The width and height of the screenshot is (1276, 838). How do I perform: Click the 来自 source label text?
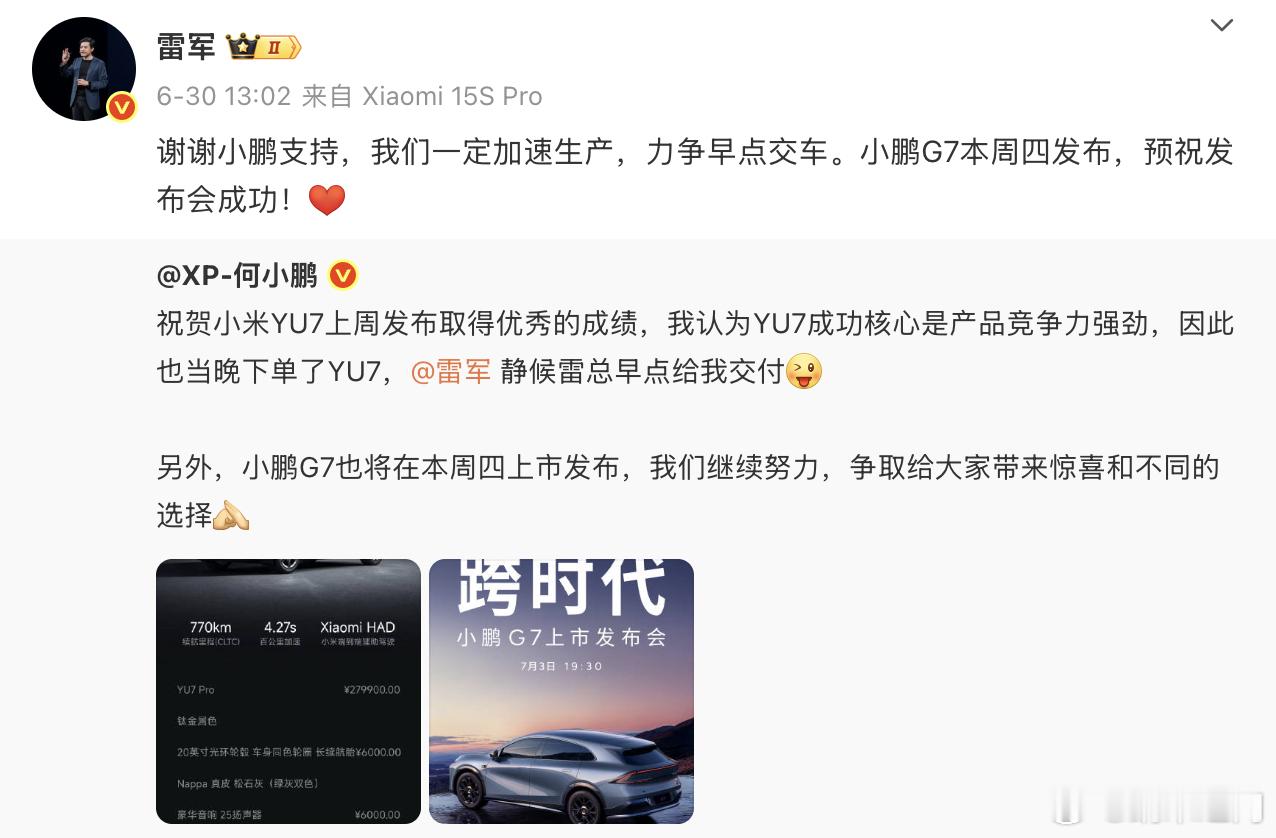328,96
